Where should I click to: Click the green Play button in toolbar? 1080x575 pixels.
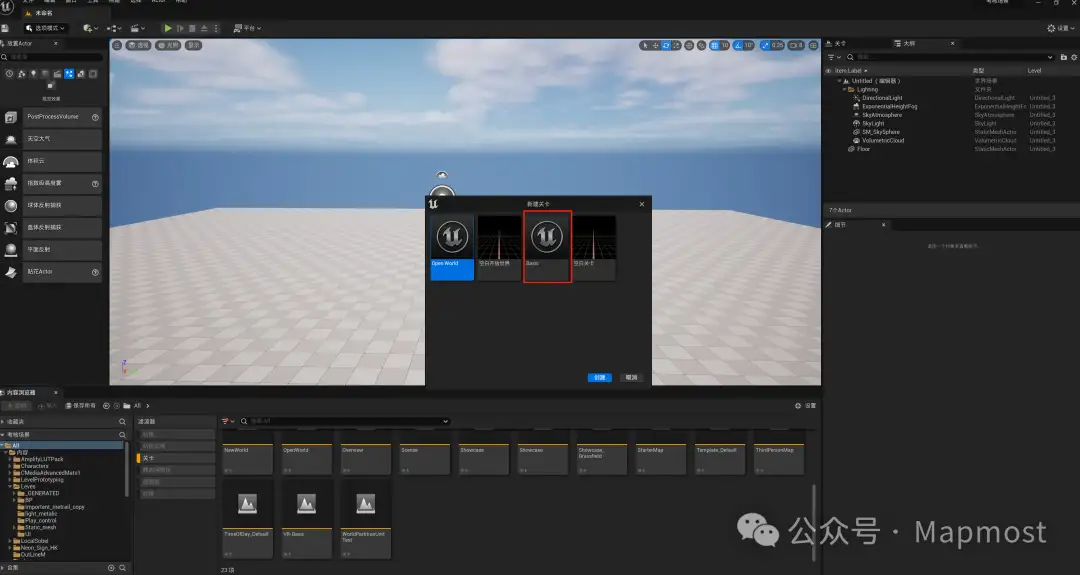pyautogui.click(x=167, y=28)
